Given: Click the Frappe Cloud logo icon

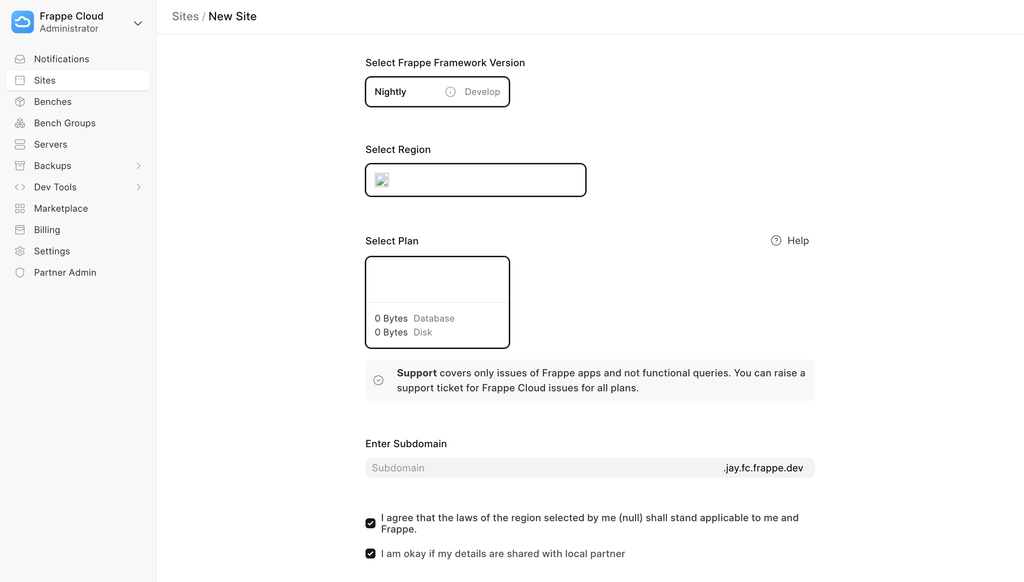Looking at the screenshot, I should point(22,22).
